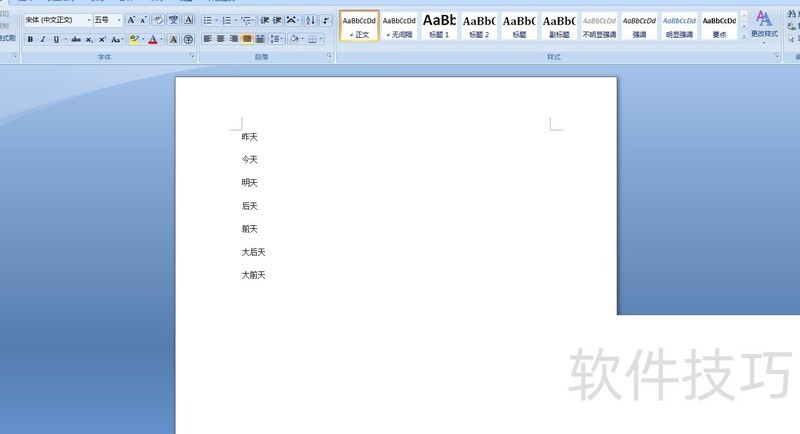Click the text 明天

[249, 183]
